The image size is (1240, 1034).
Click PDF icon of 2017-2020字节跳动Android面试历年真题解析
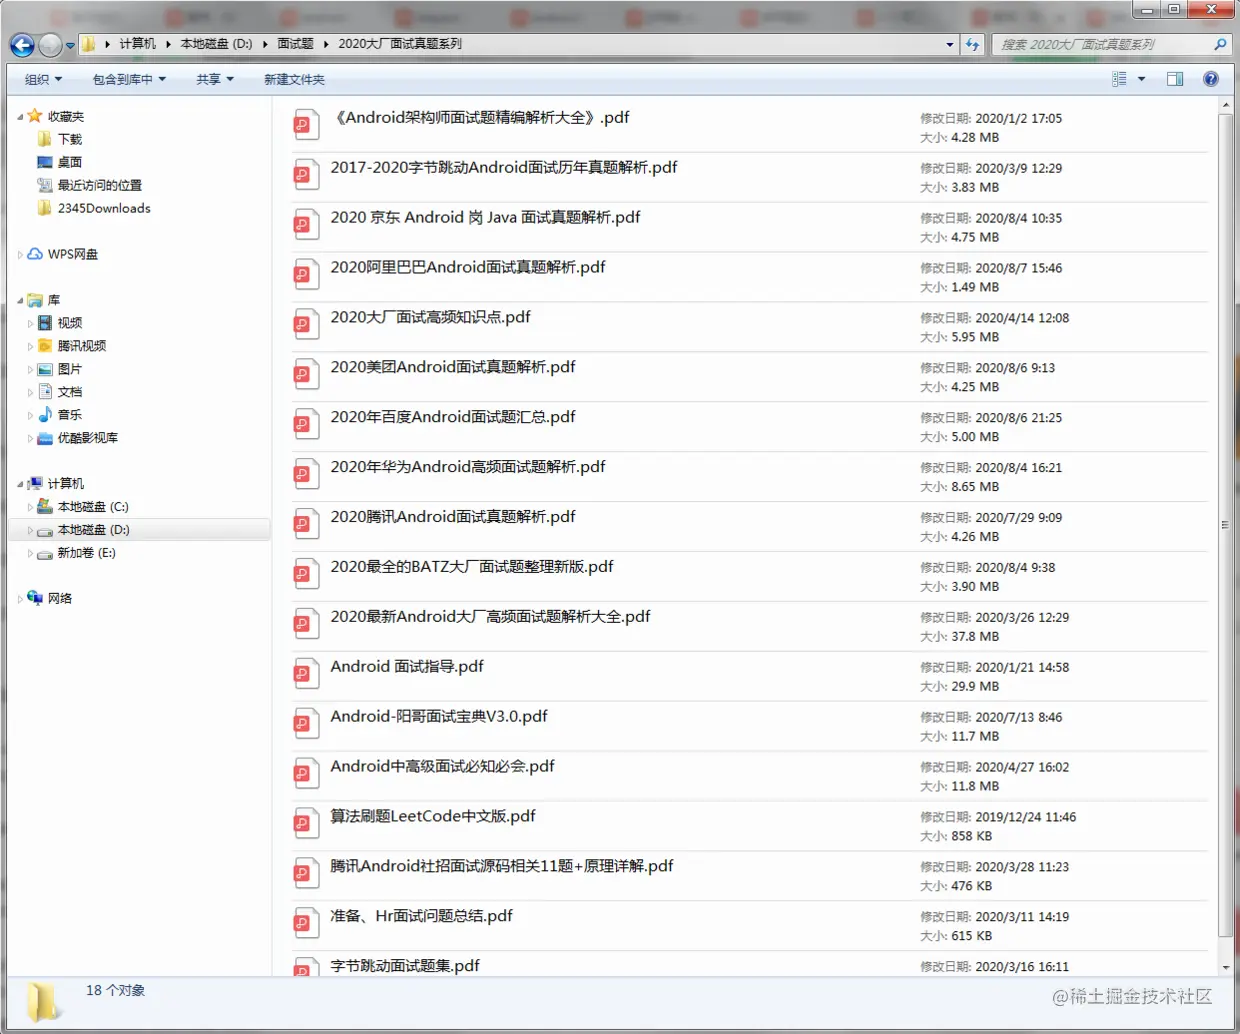[305, 175]
